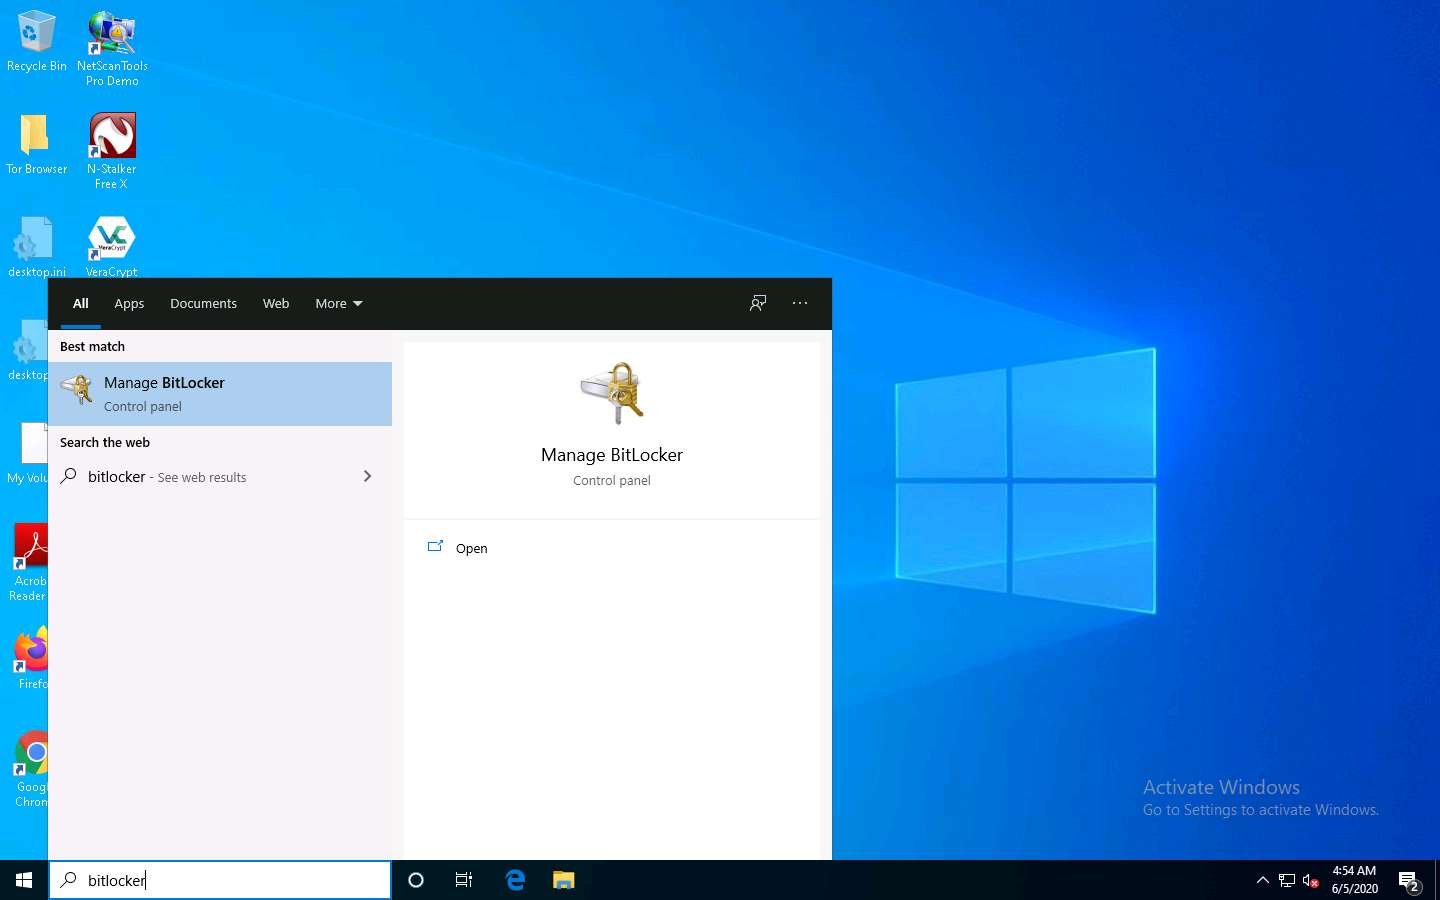This screenshot has width=1440, height=900.
Task: Click the sign-in account icon in search
Action: 757,303
